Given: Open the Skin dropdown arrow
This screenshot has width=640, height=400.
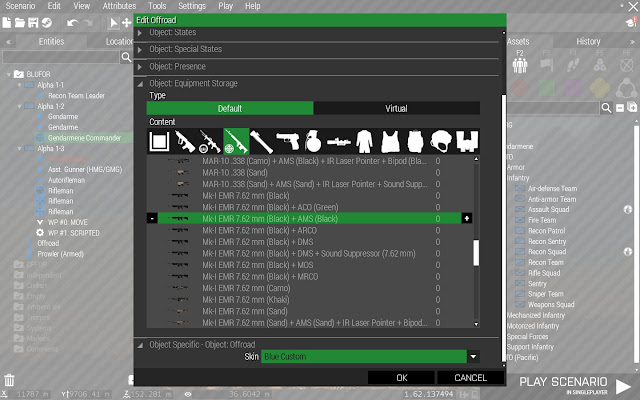Looking at the screenshot, I should pyautogui.click(x=473, y=357).
